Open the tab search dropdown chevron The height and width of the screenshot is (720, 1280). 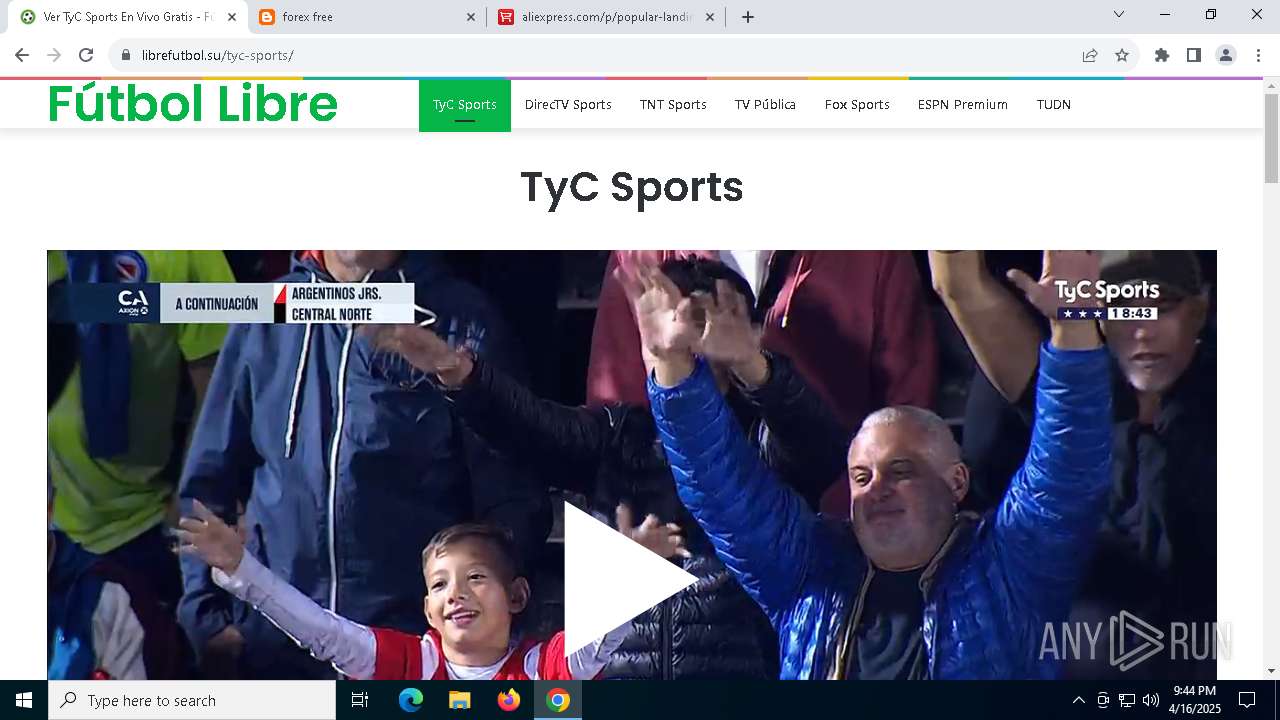pos(1119,14)
